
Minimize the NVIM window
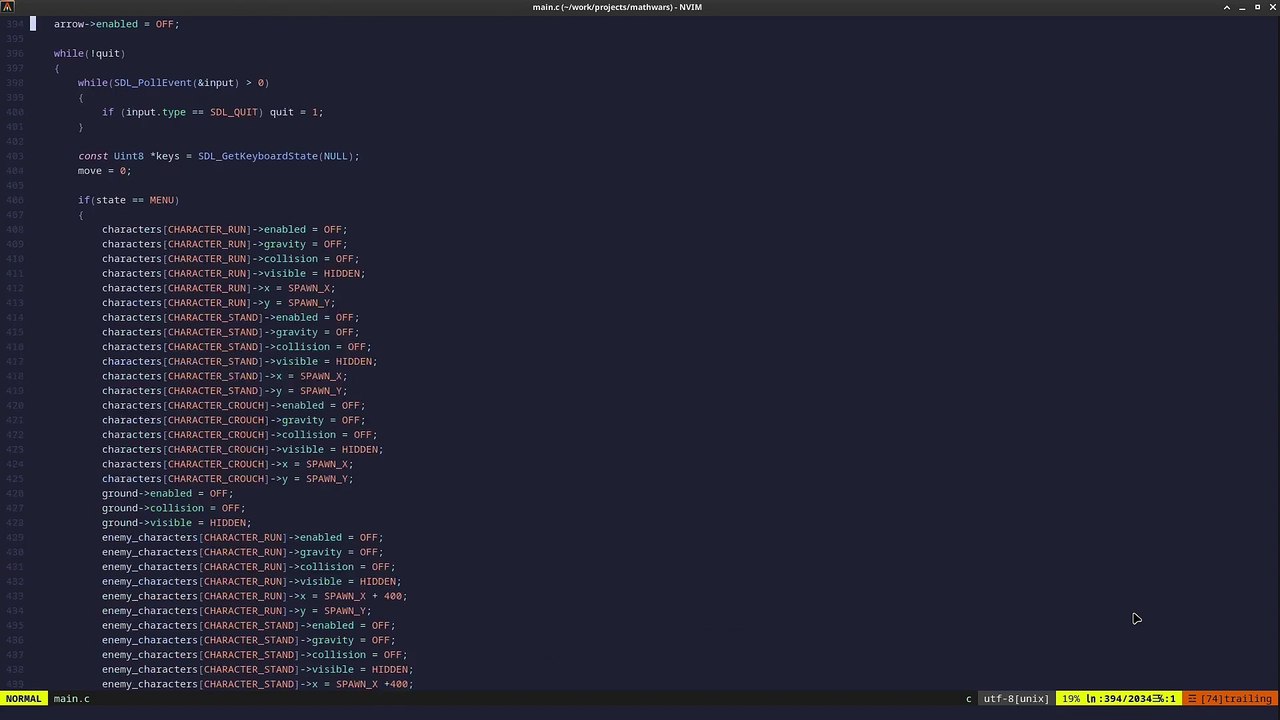point(1242,7)
